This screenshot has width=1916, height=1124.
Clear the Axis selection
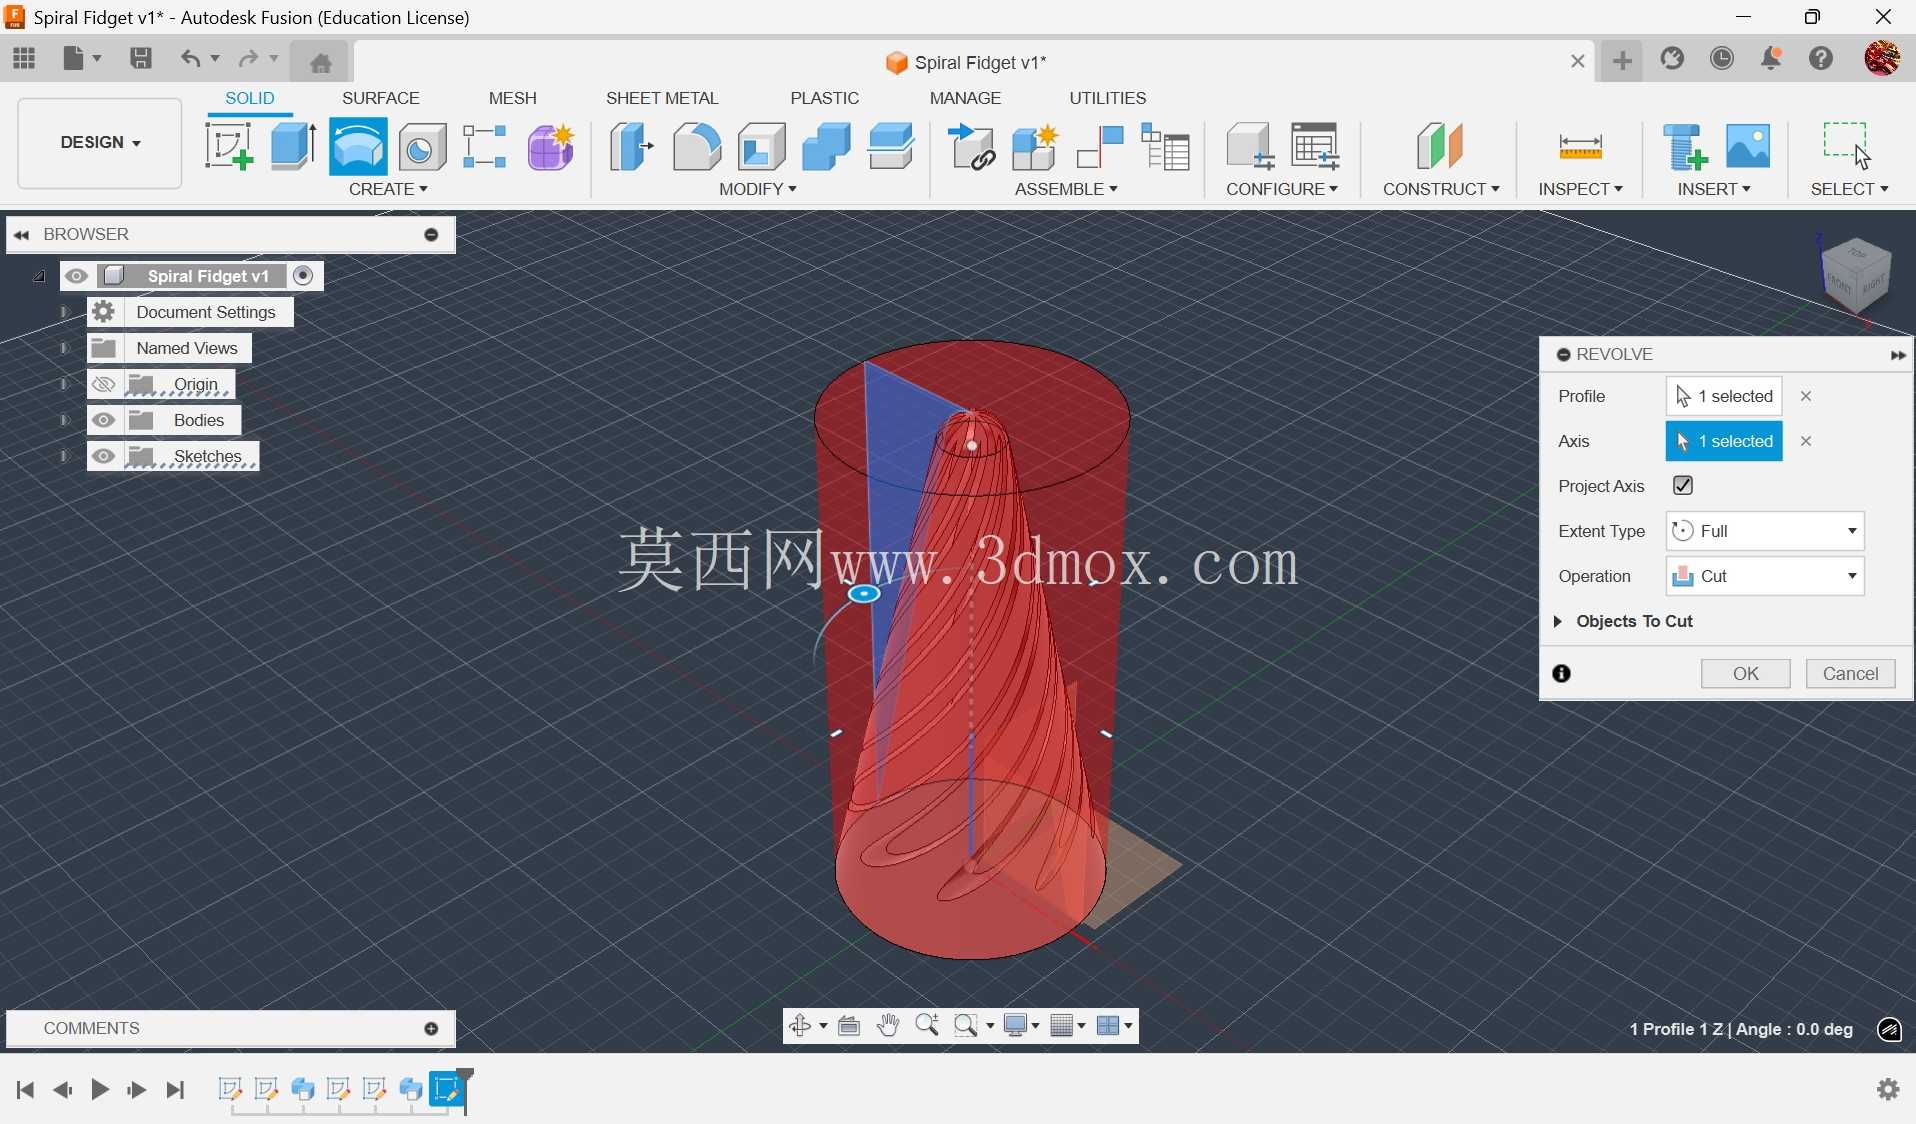(x=1806, y=441)
